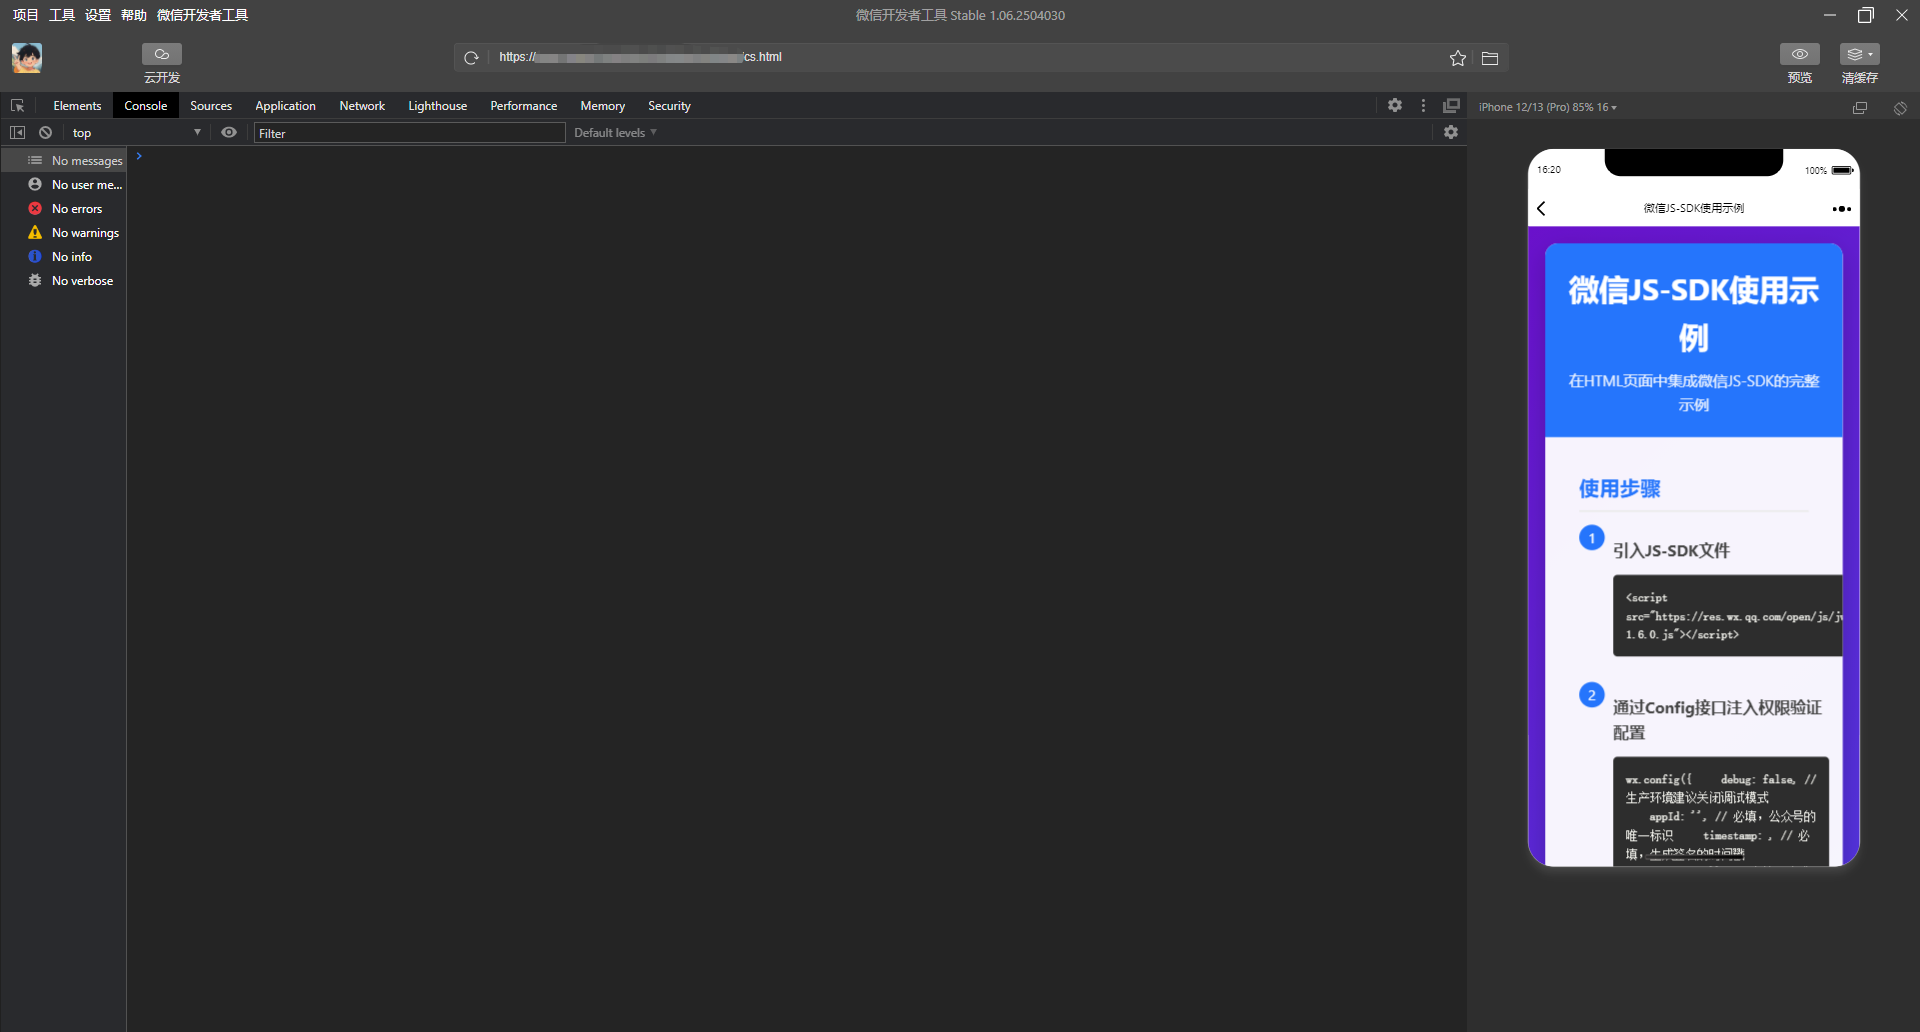Click the 使用步骤 heading in simulator

(x=1620, y=489)
